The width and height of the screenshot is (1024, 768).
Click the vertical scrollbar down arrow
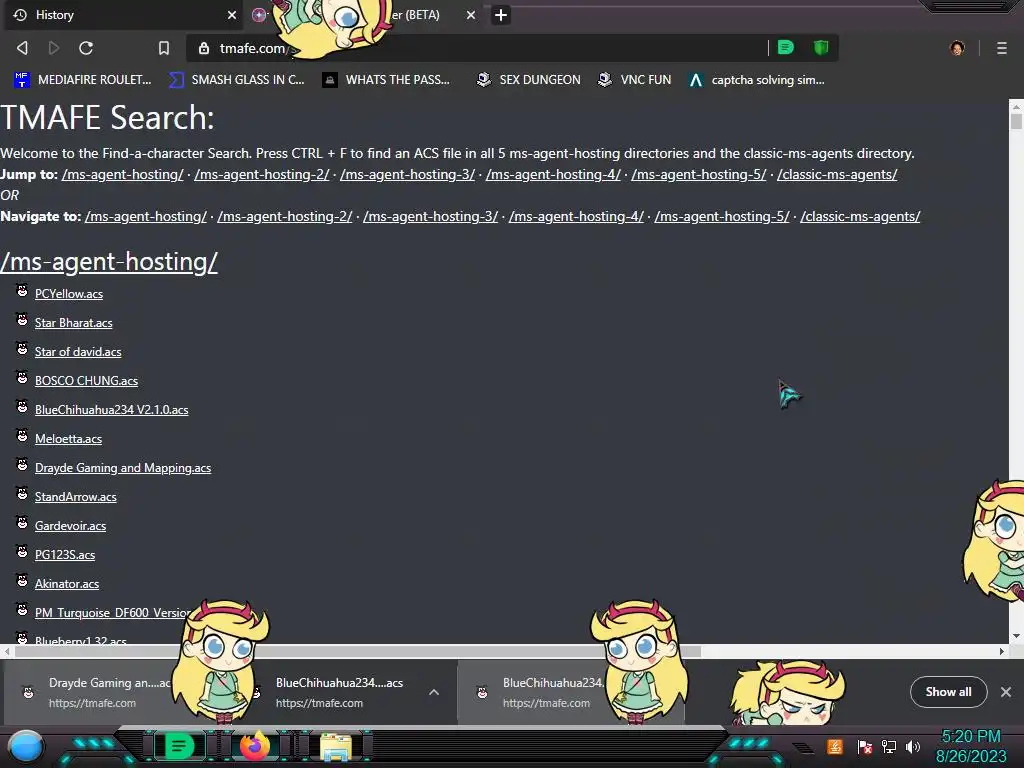tap(1016, 636)
